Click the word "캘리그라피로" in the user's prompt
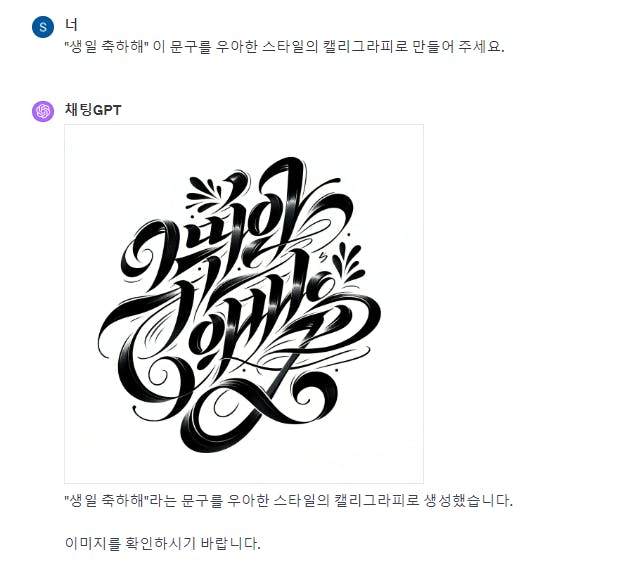This screenshot has width=634, height=562. tap(365, 47)
